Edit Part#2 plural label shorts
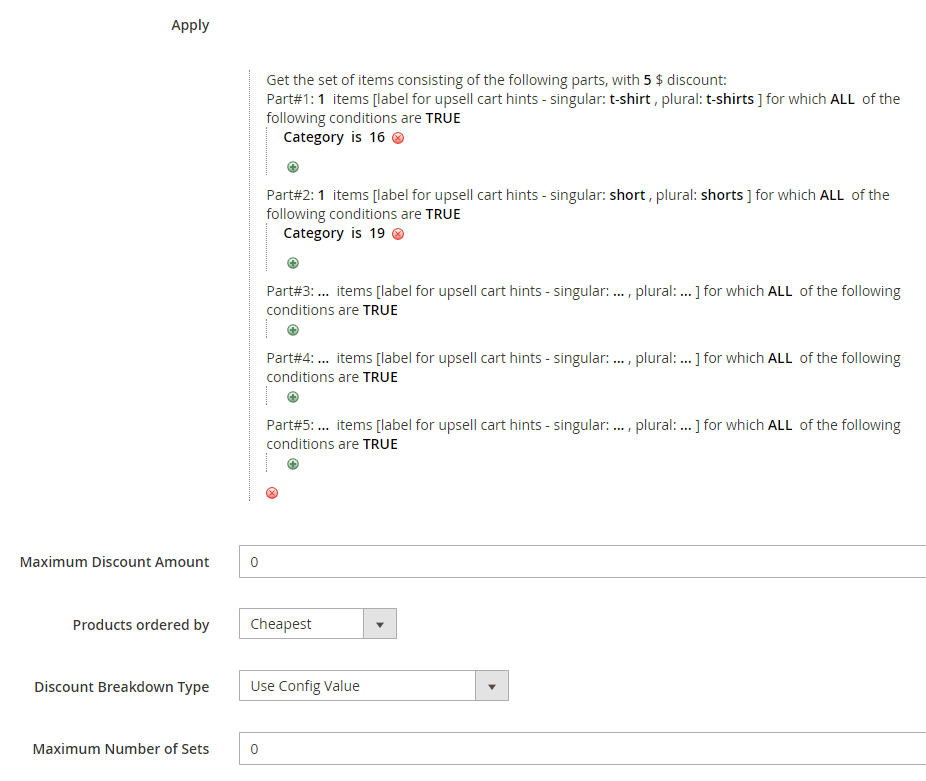The image size is (926, 781). 722,196
